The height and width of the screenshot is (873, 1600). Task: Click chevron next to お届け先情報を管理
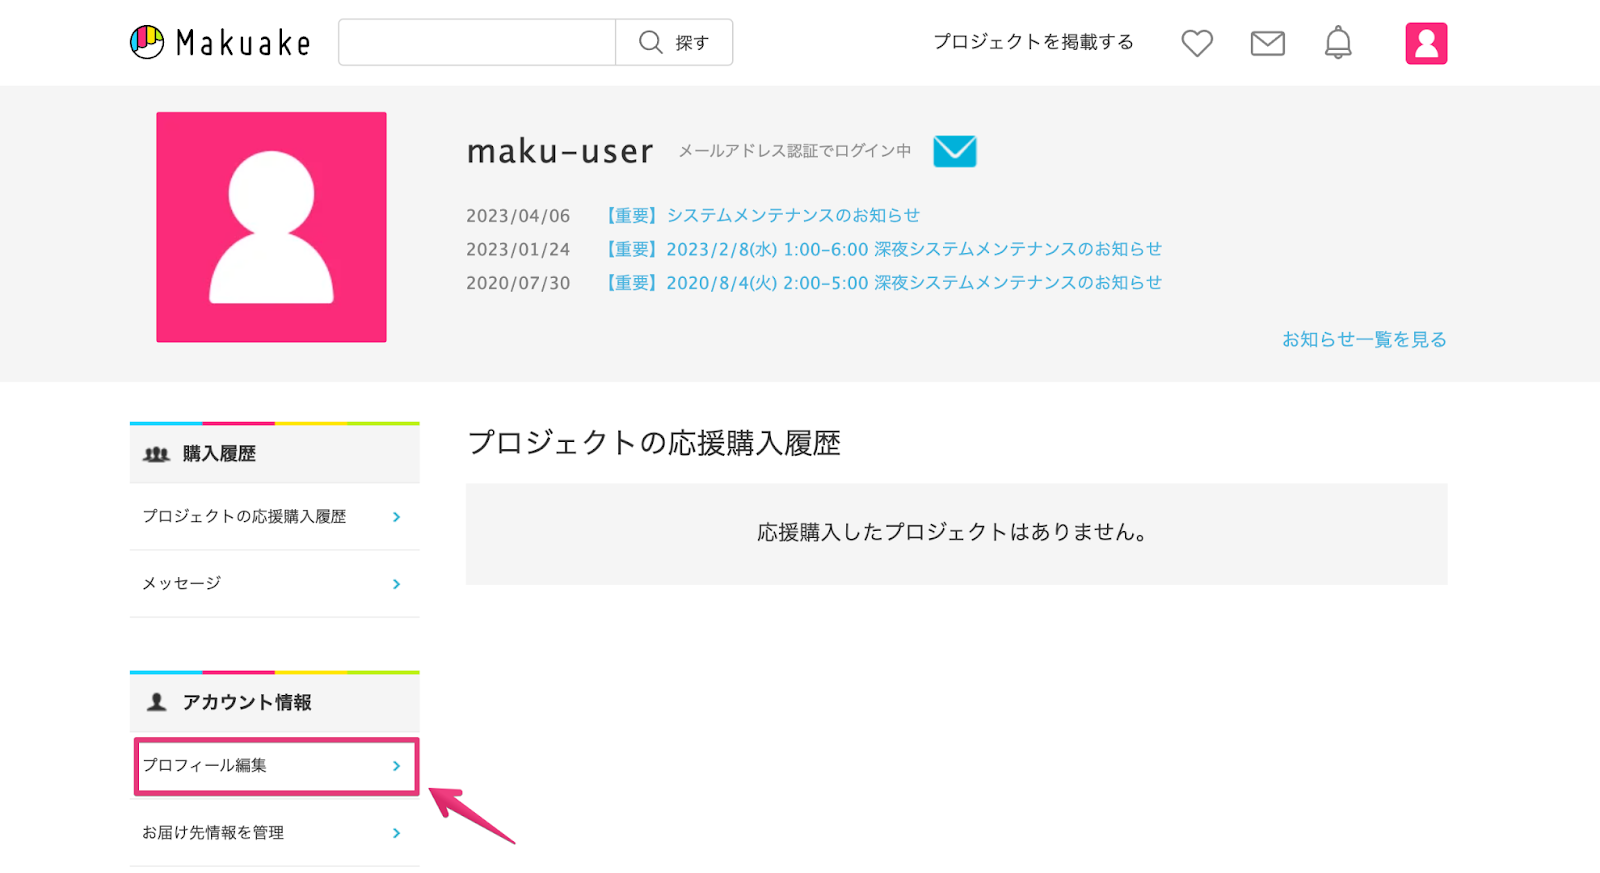(x=397, y=833)
